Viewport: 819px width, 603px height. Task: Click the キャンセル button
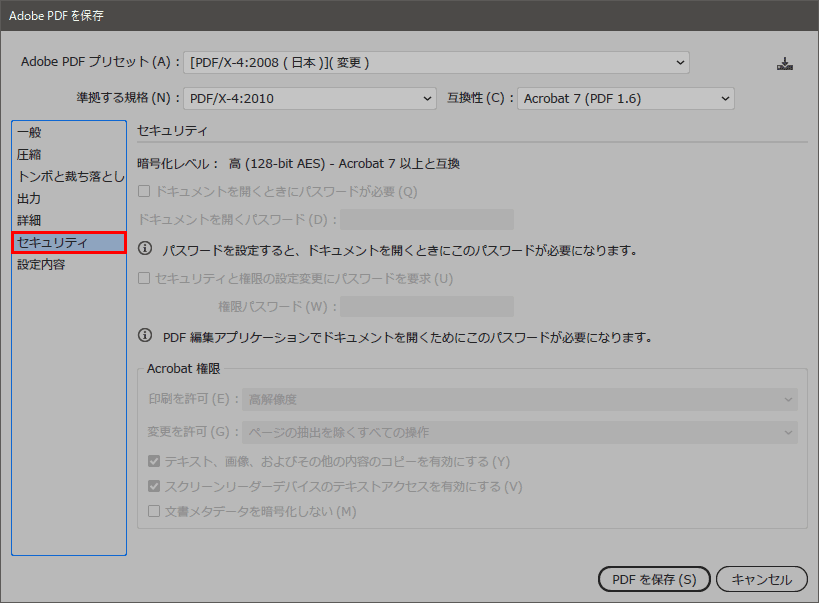click(x=762, y=579)
